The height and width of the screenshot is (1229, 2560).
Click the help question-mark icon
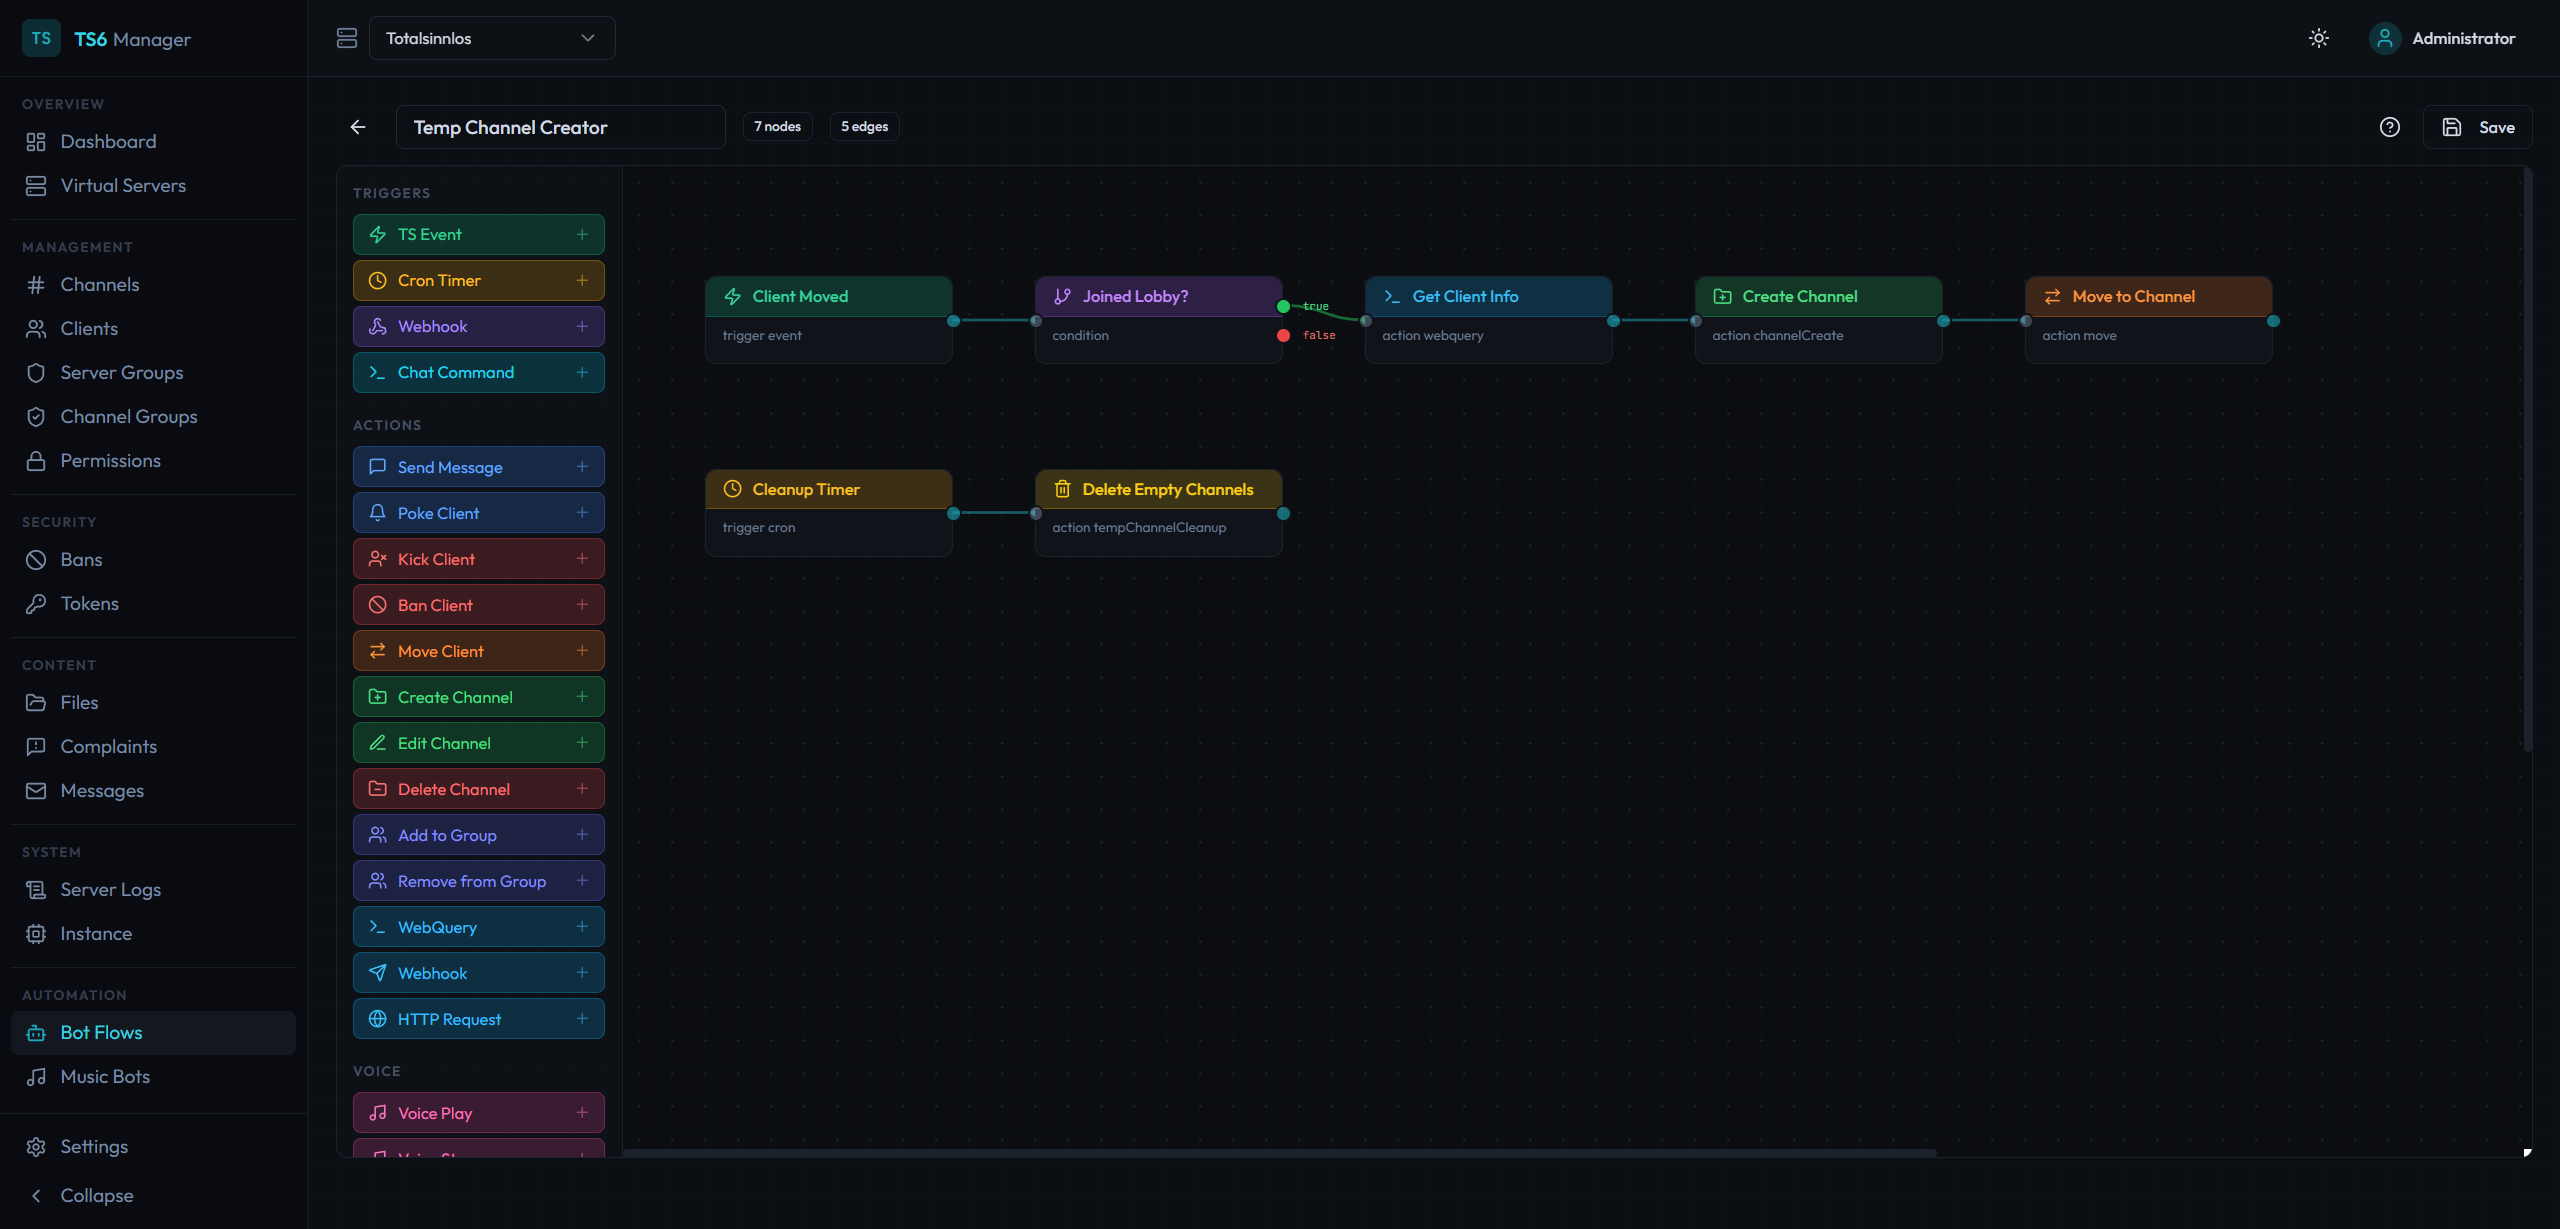point(2389,127)
